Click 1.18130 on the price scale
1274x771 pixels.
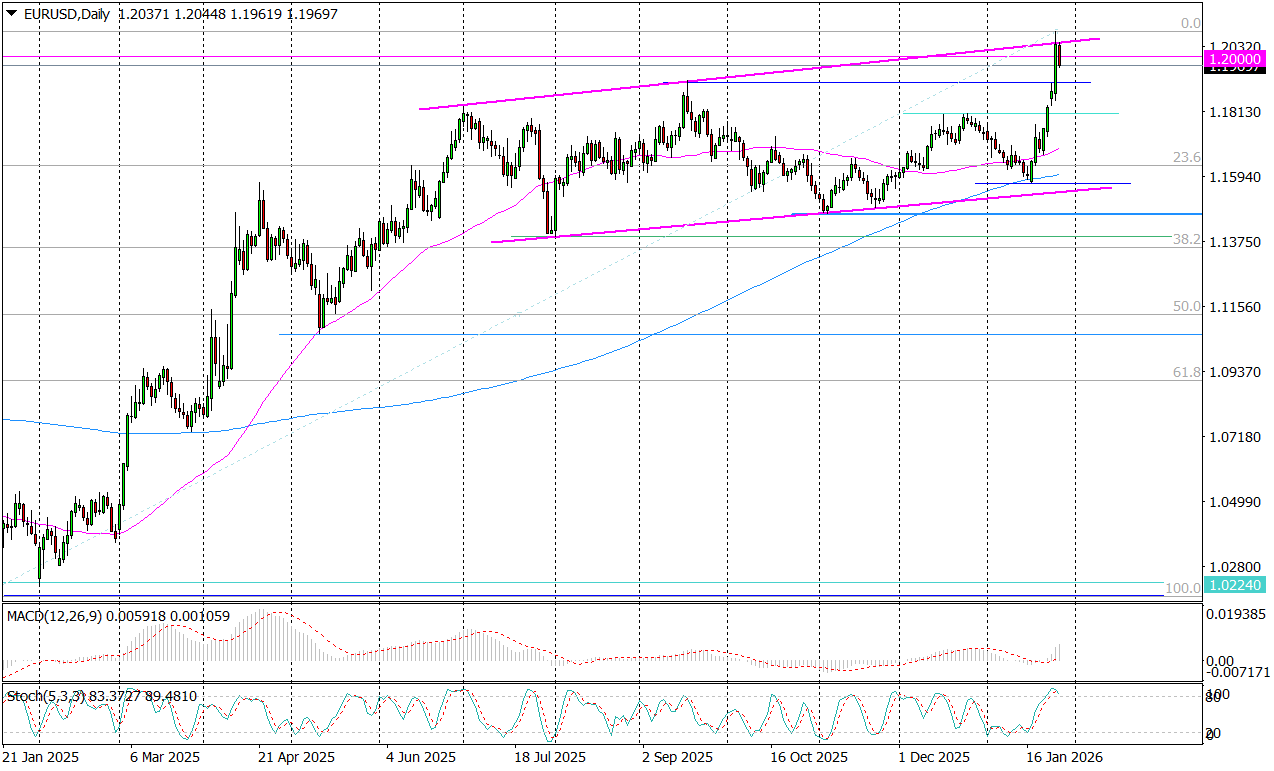coord(1236,112)
